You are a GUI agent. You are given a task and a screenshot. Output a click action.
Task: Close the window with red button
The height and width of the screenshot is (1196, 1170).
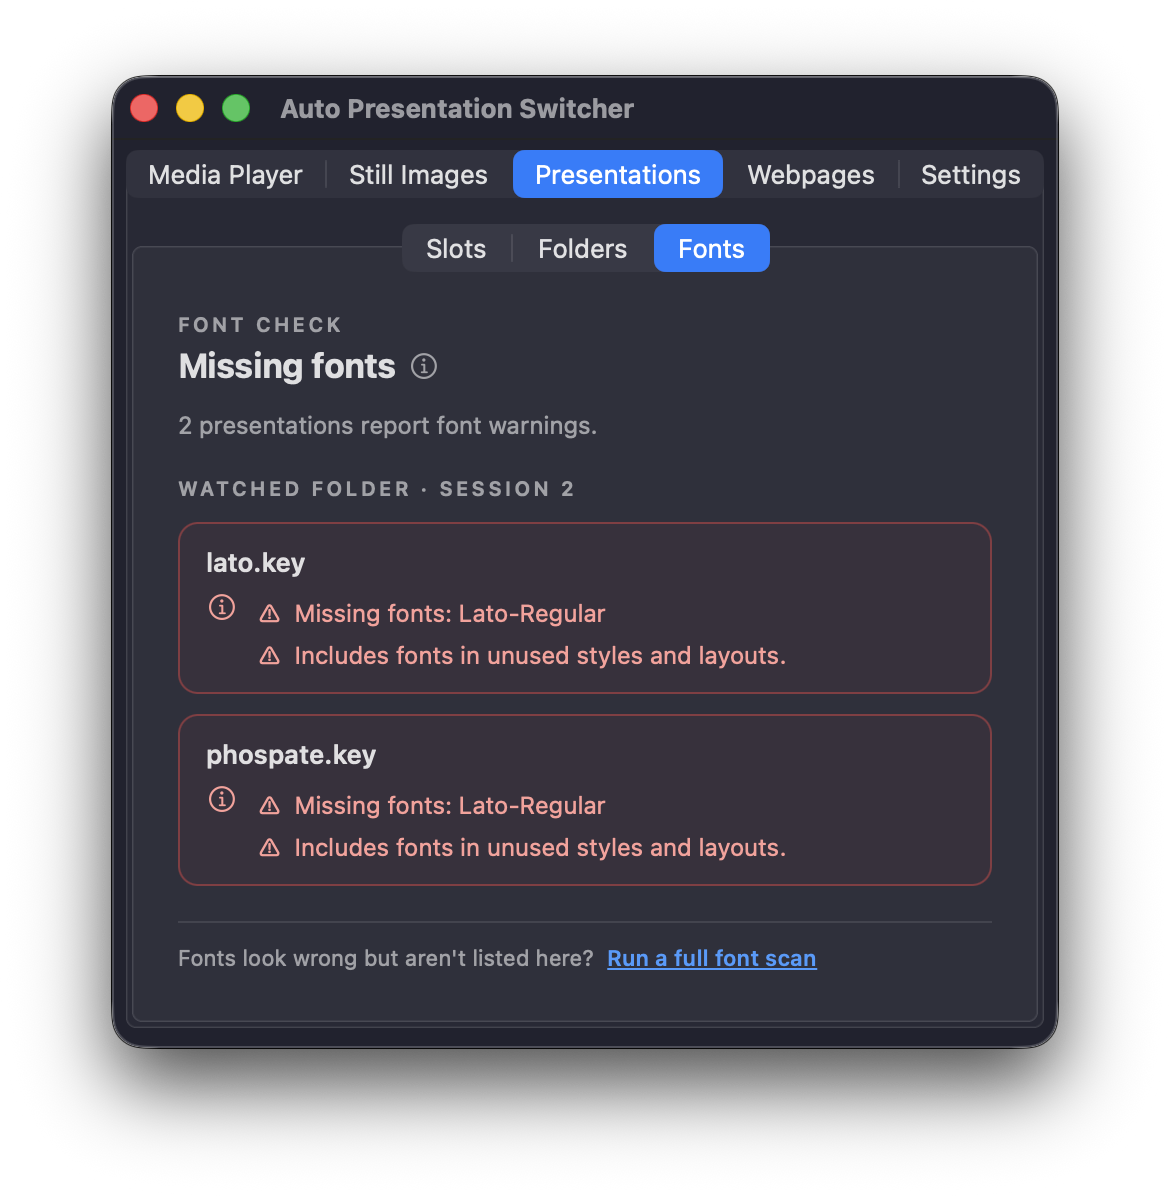point(144,108)
